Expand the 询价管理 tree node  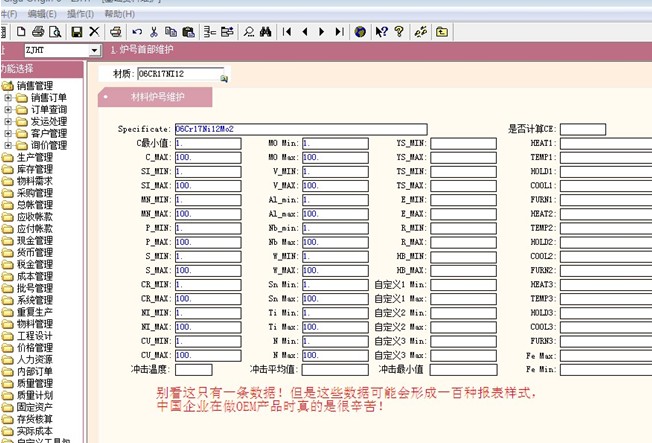coord(9,145)
